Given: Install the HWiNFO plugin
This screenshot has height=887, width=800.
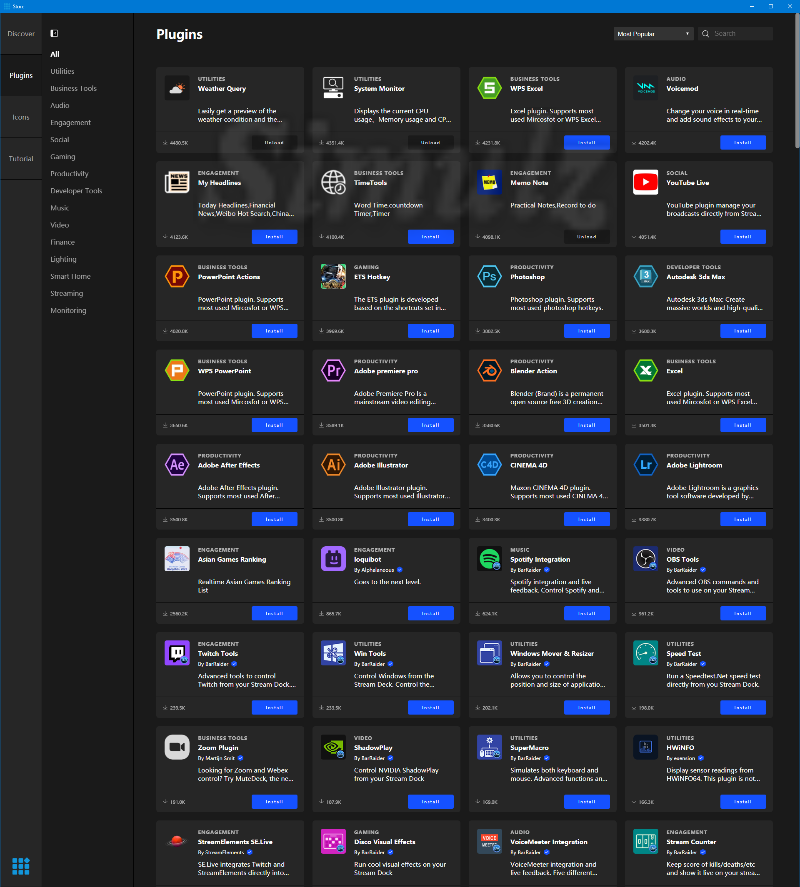Looking at the screenshot, I should coord(743,802).
